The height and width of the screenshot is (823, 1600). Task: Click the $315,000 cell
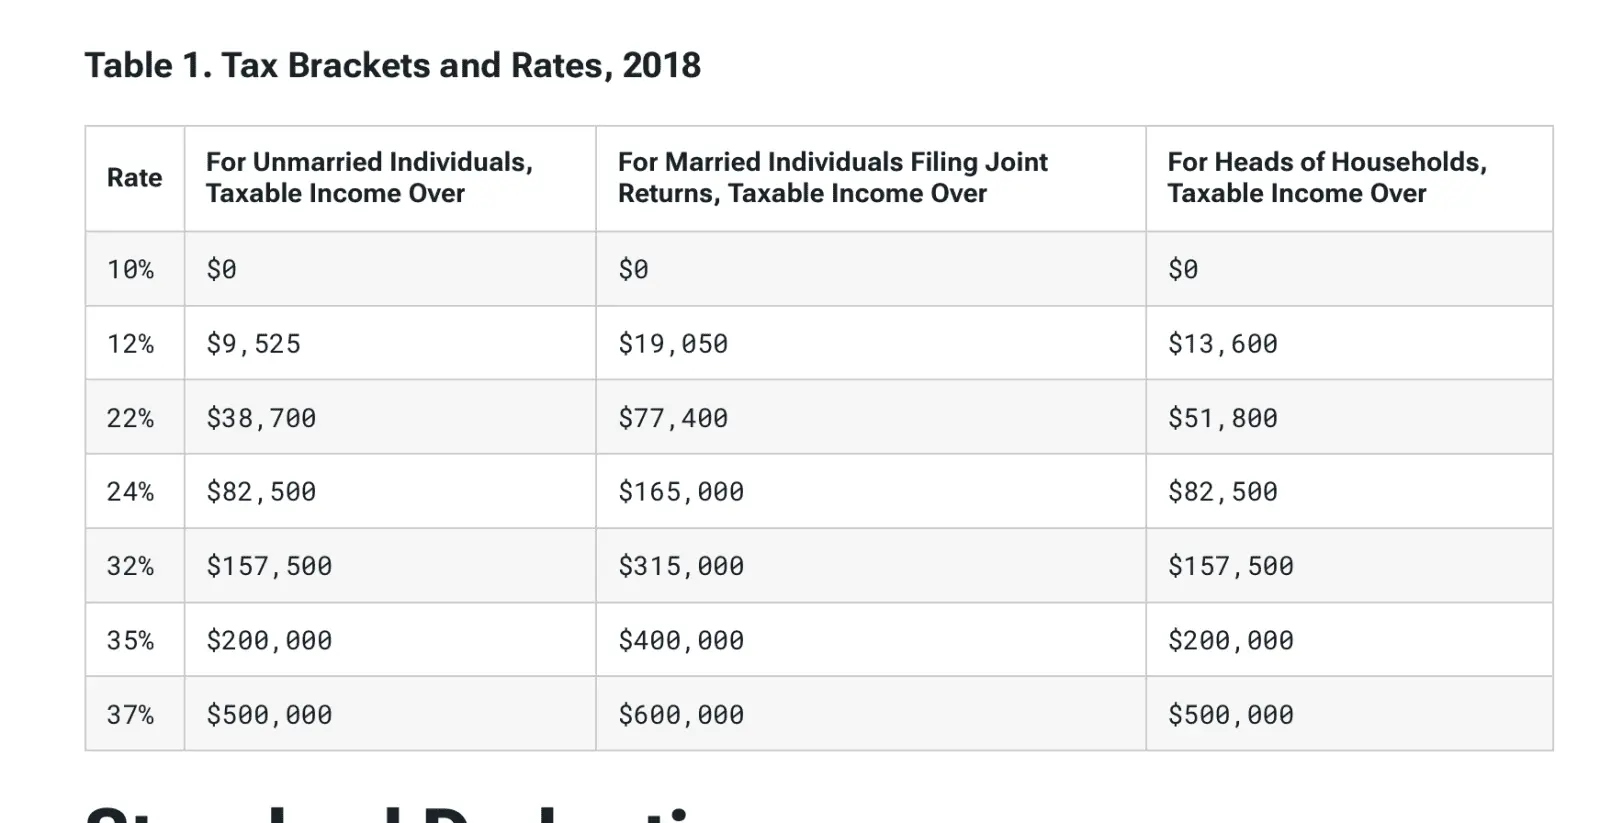(681, 566)
